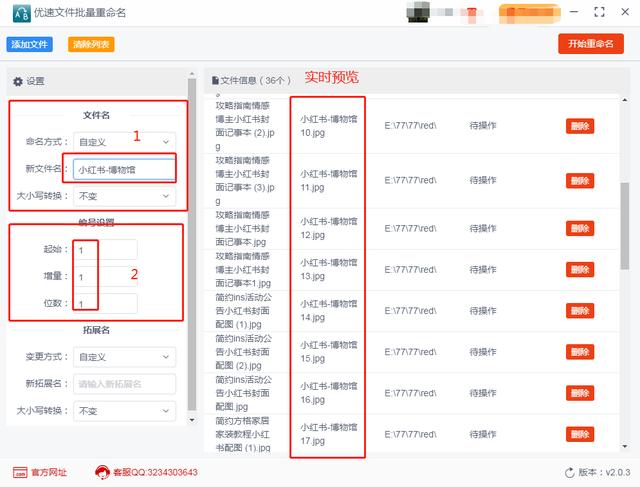Click file list scroll down arrow
Image resolution: width=640 pixels, height=487 pixels.
(x=625, y=447)
